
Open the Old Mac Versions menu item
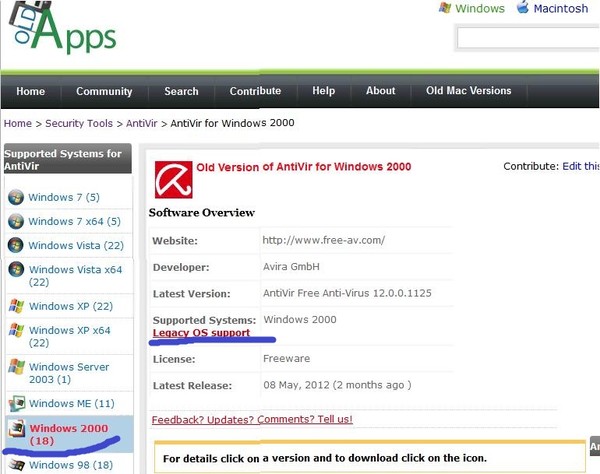[x=469, y=91]
